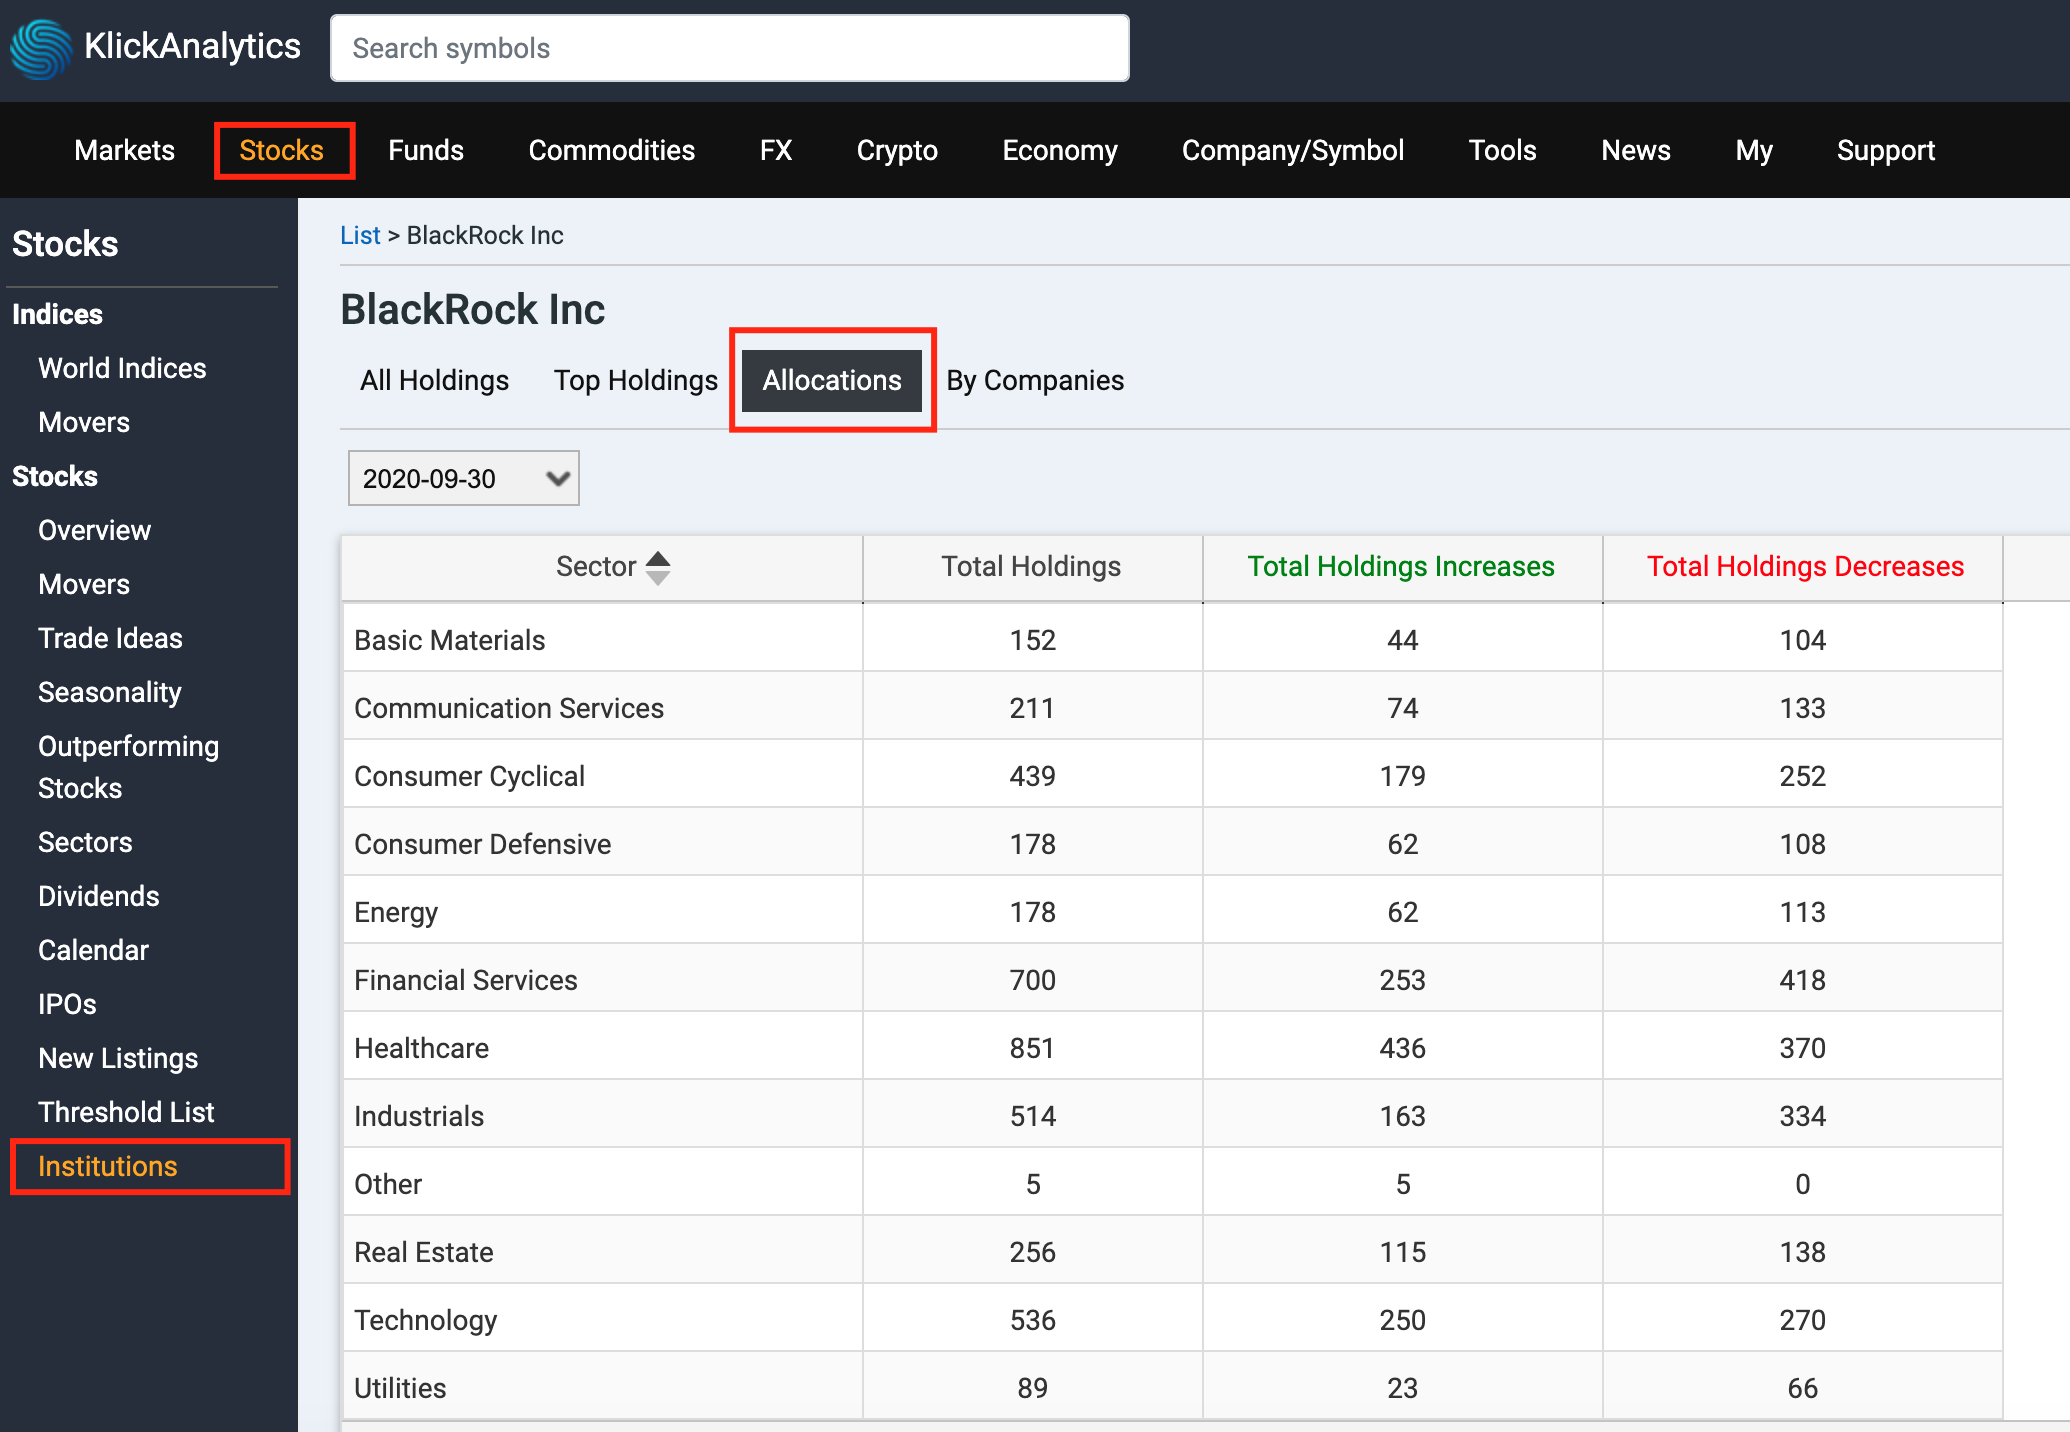2070x1432 pixels.
Task: Open Threshold List in sidebar
Action: tap(126, 1112)
